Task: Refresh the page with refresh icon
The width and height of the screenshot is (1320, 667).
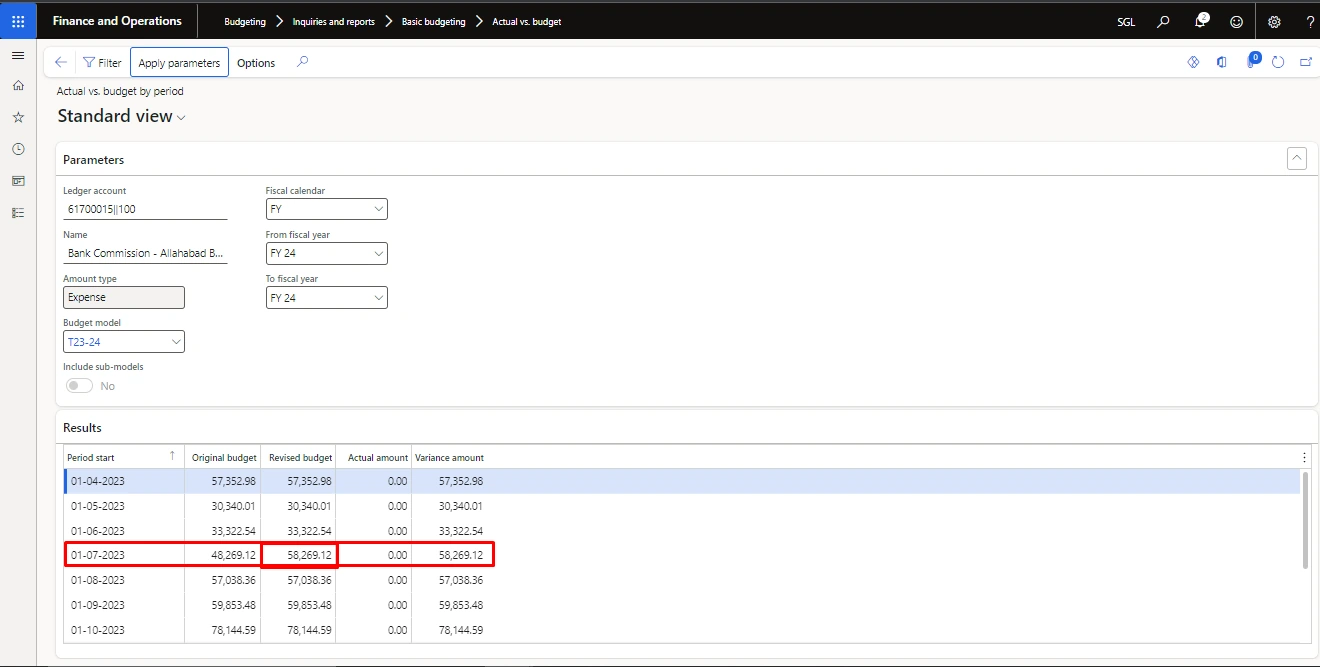Action: (x=1278, y=62)
